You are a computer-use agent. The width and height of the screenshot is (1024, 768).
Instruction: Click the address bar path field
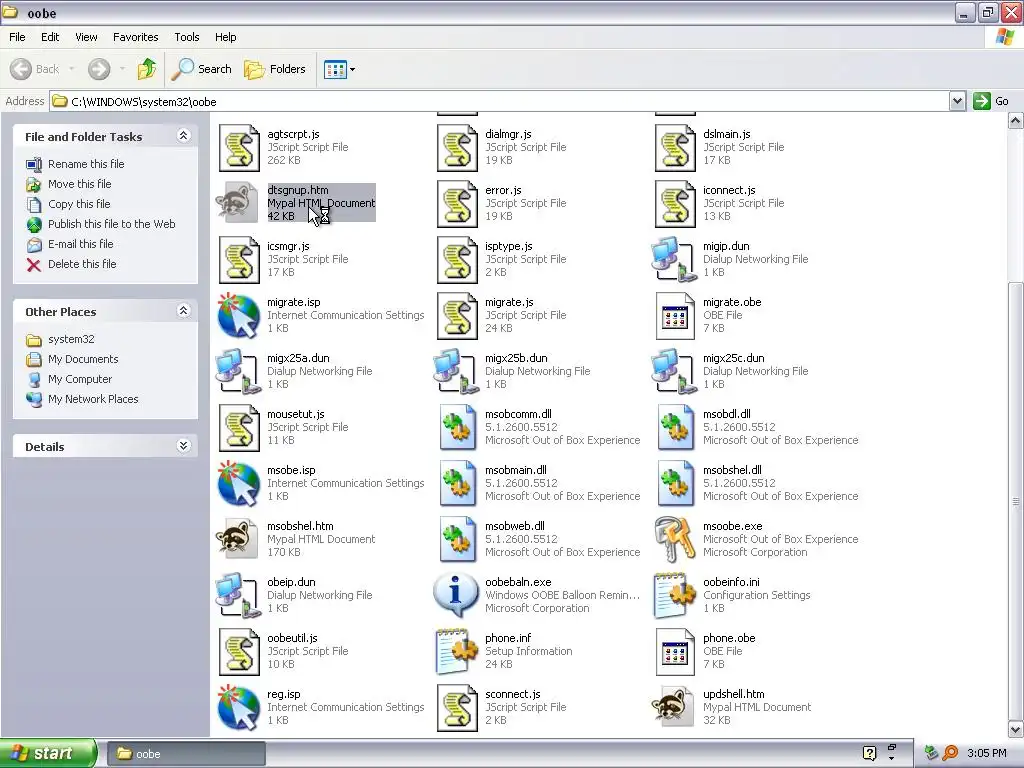[500, 101]
